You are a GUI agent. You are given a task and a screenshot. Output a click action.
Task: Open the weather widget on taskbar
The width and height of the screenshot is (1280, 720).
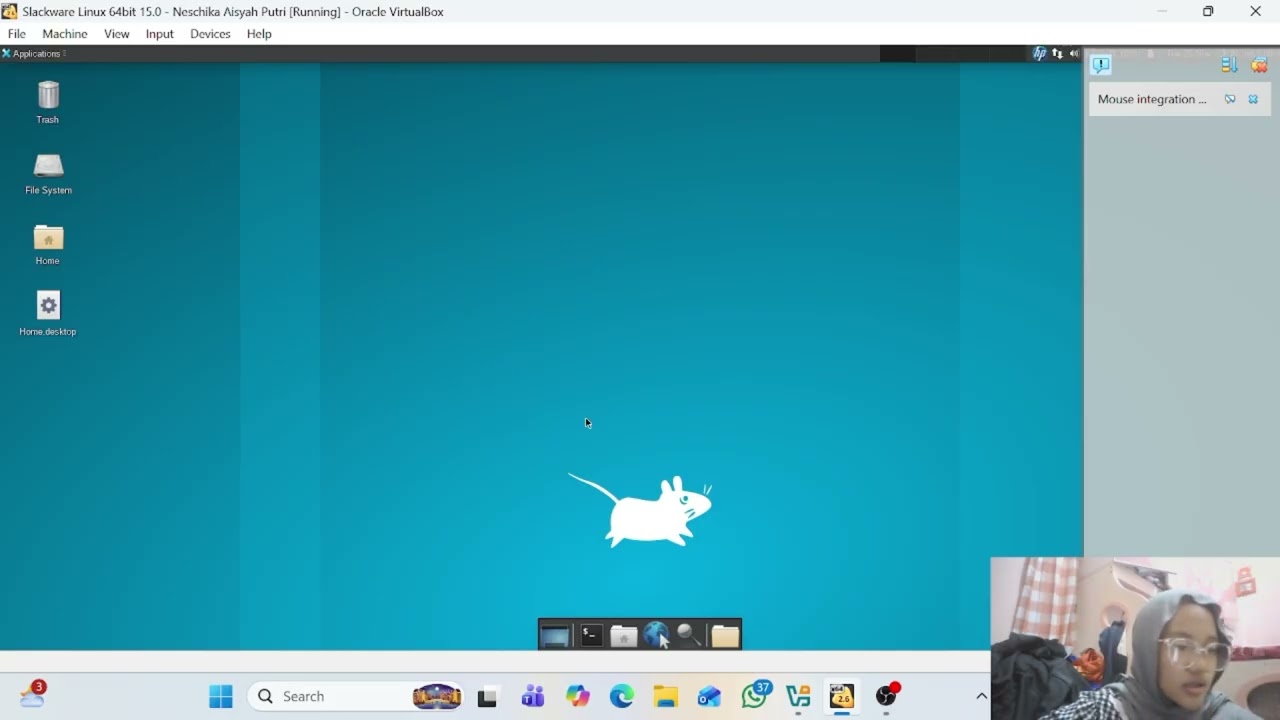pos(32,694)
